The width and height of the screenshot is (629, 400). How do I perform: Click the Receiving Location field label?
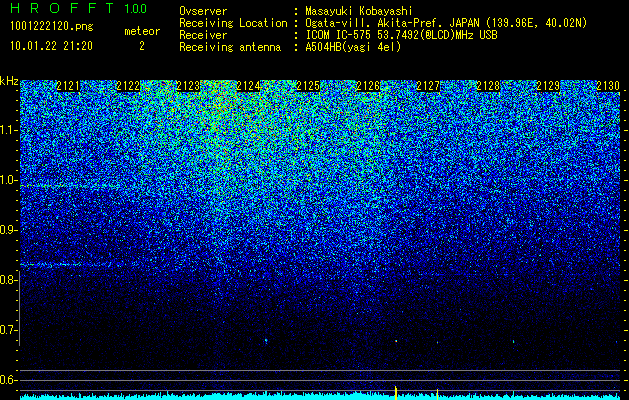point(233,23)
